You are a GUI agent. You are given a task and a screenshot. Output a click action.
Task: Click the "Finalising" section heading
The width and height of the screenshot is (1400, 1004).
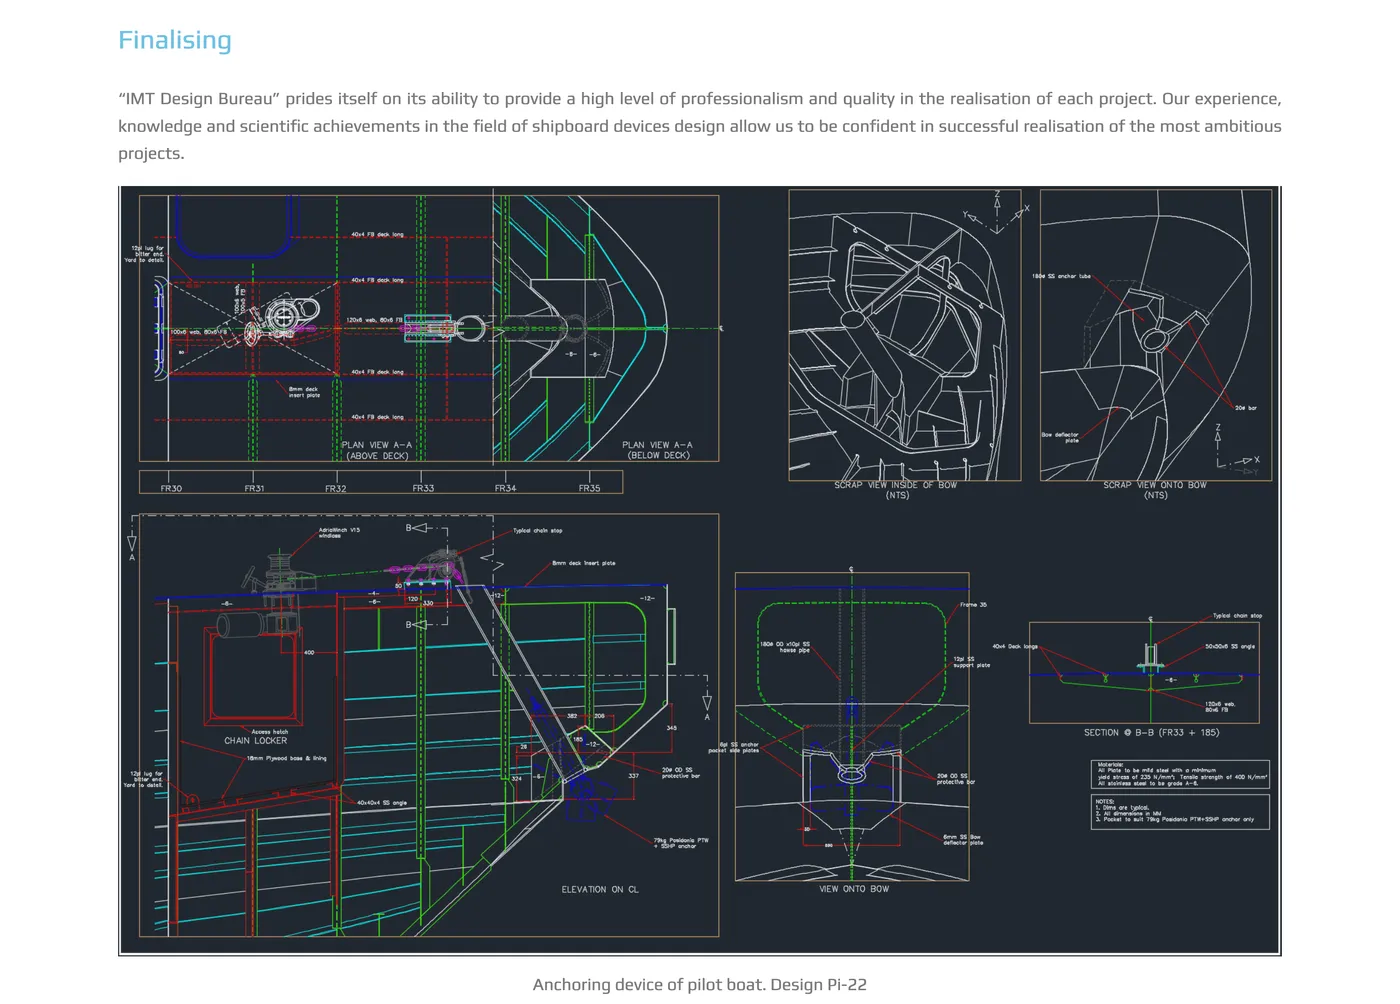(x=175, y=40)
